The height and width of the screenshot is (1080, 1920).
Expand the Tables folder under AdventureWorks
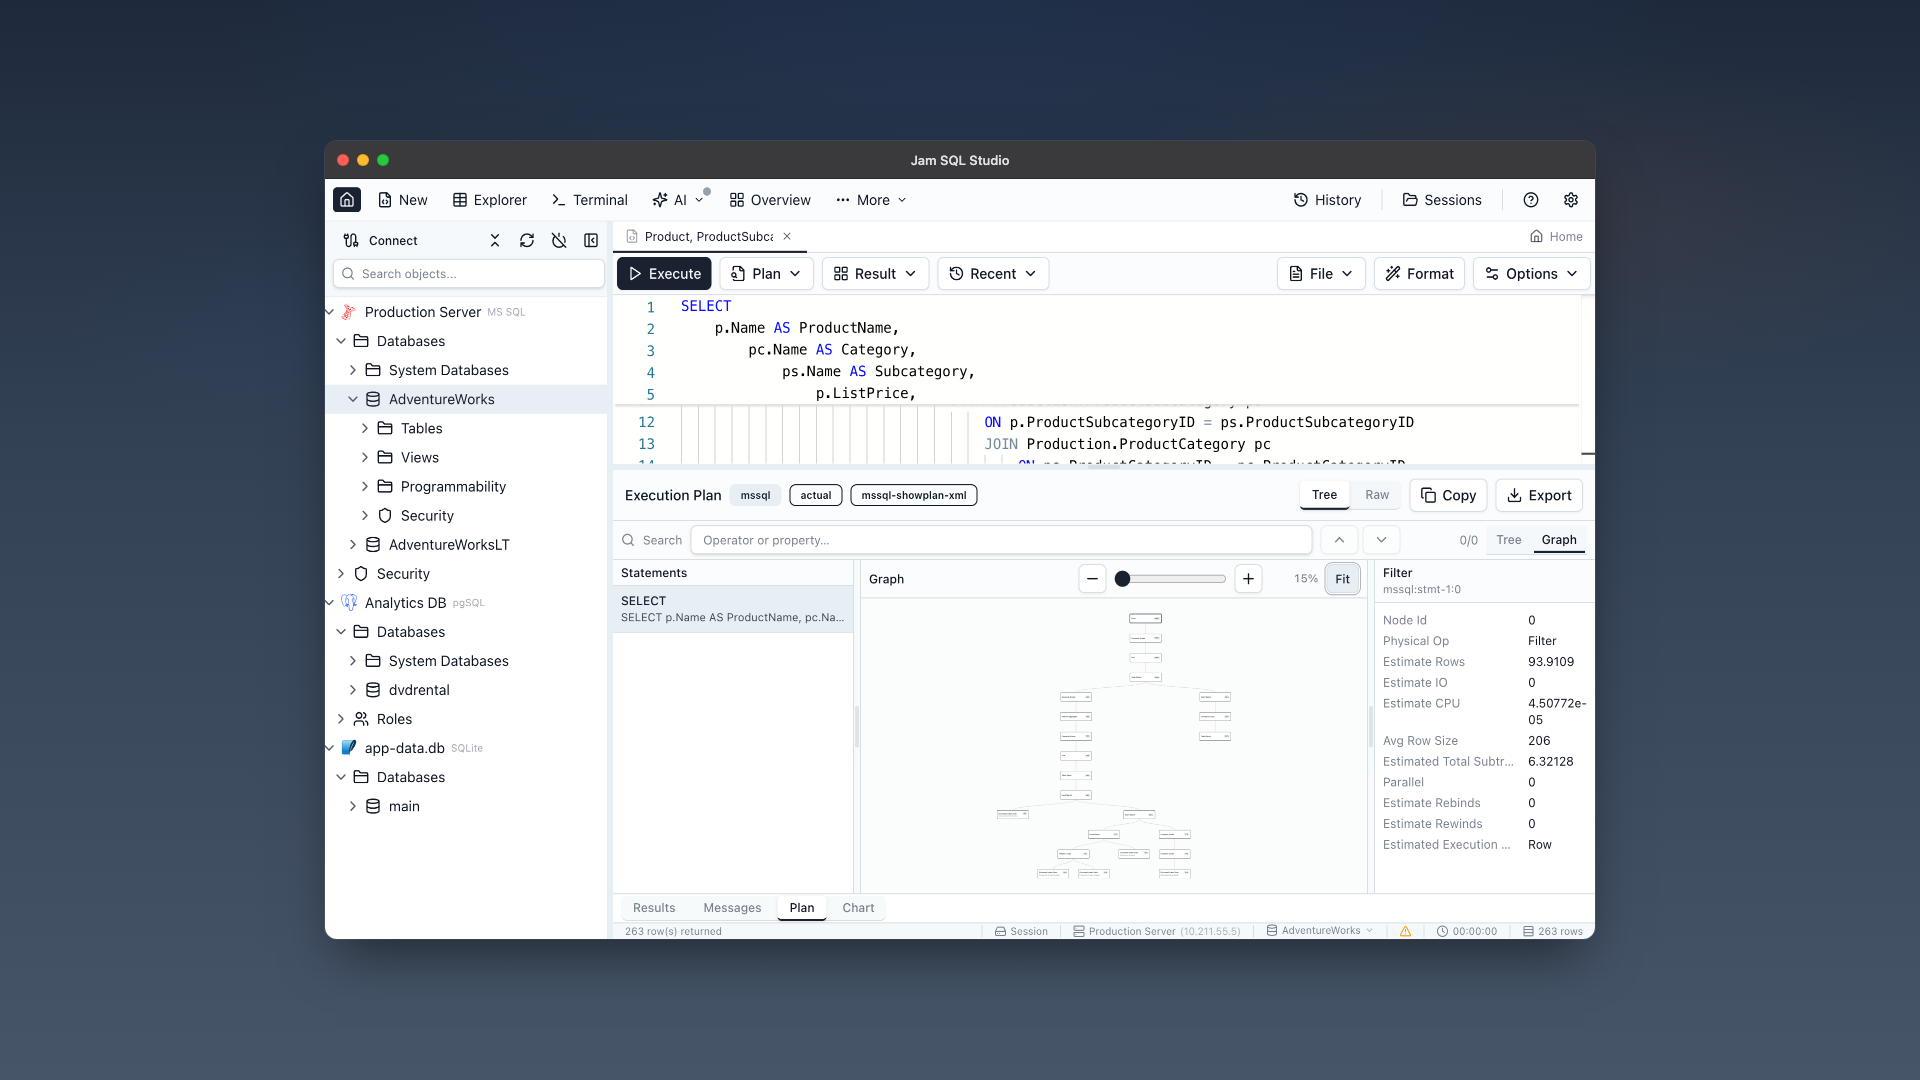tap(365, 428)
